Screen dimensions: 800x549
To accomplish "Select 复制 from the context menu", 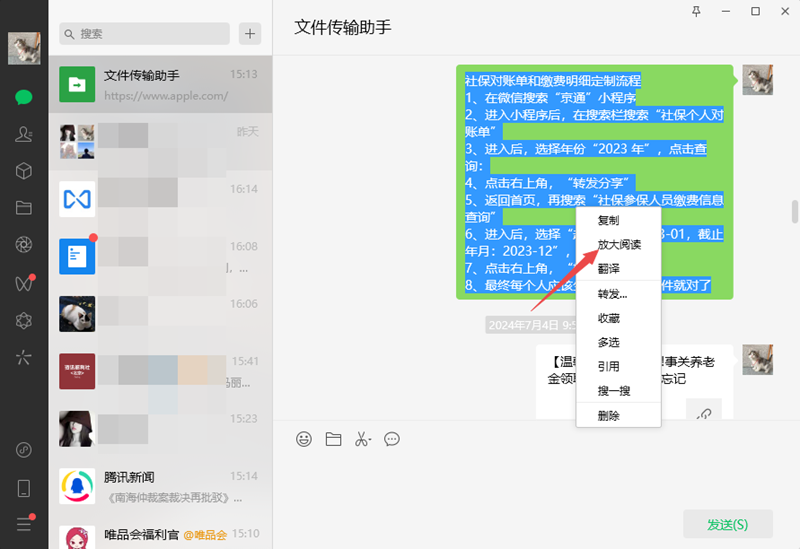I will (608, 220).
